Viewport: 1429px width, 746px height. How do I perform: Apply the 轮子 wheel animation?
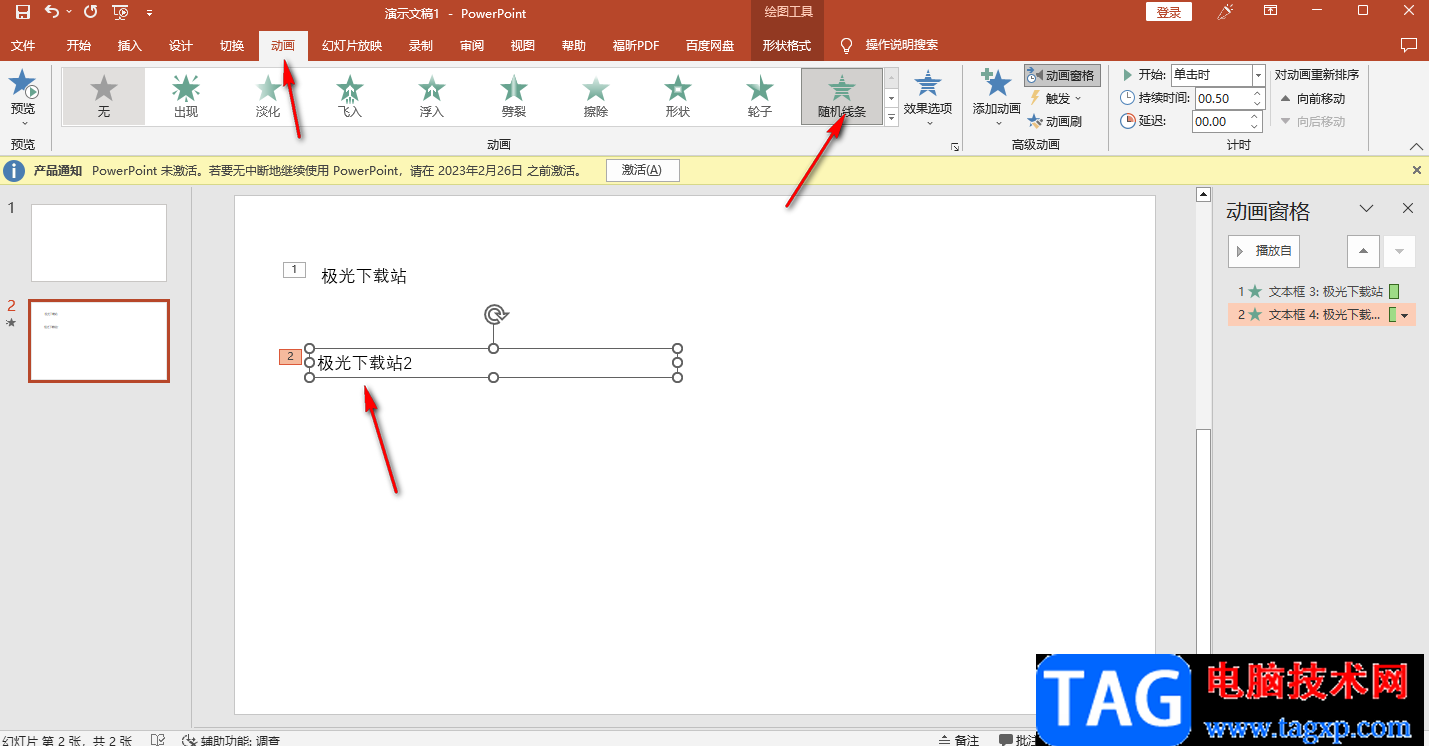point(760,97)
